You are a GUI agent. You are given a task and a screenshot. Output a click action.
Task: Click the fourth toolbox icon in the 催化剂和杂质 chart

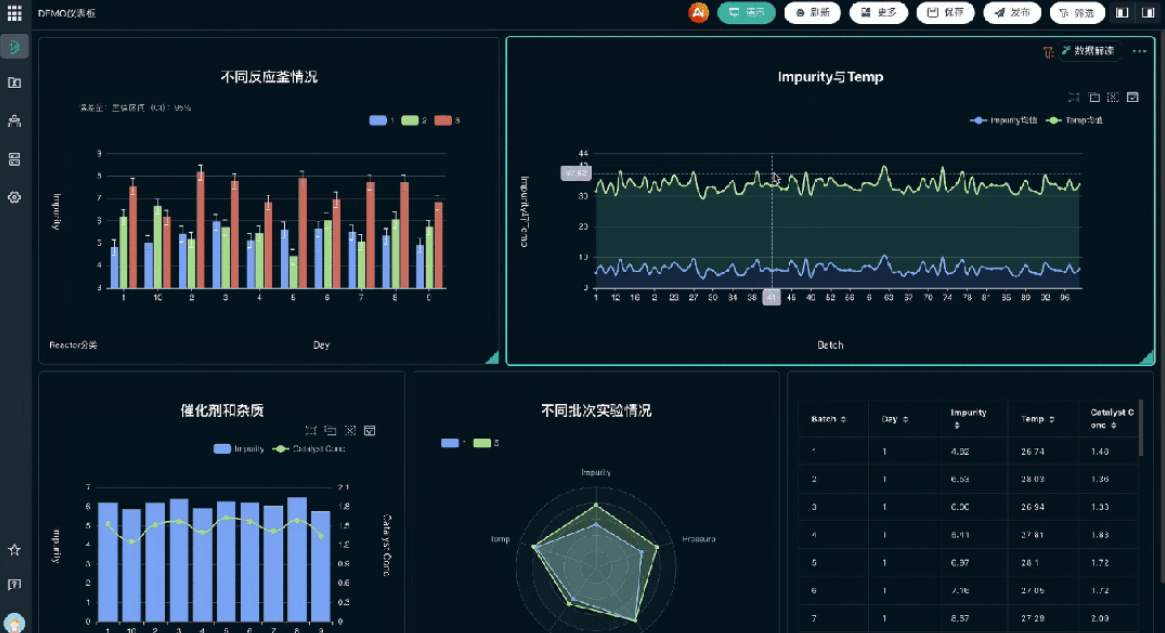[370, 430]
